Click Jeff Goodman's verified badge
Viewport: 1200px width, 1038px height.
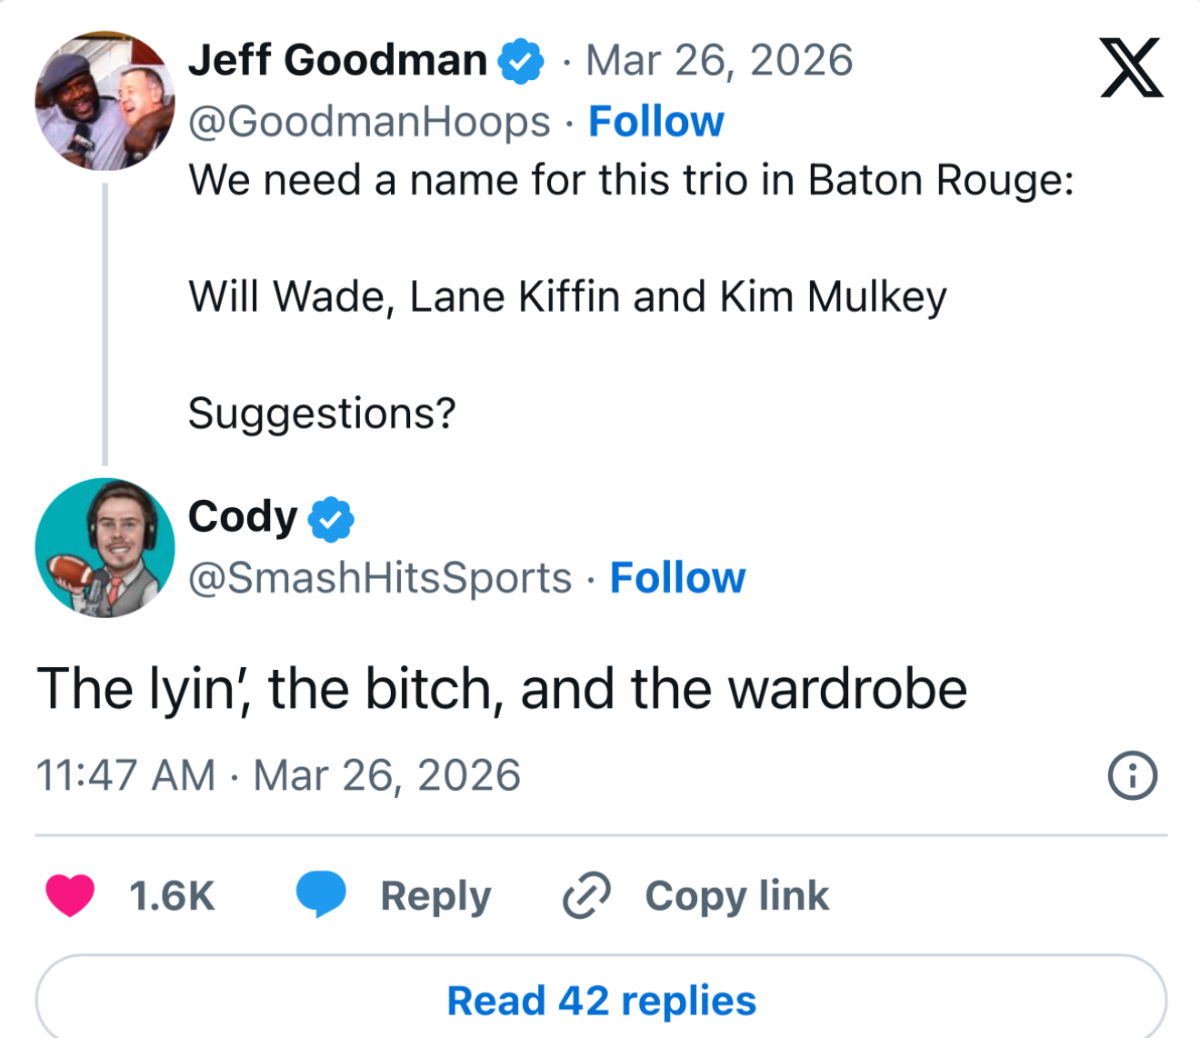click(x=520, y=62)
